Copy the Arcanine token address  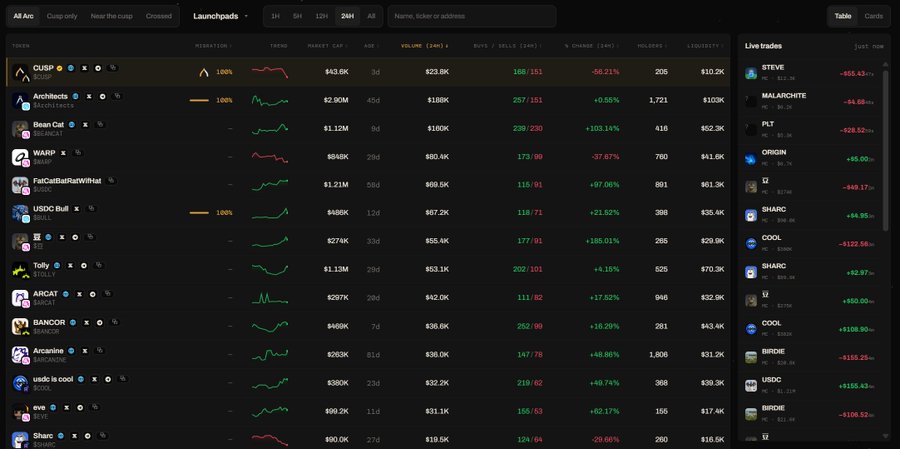[100, 351]
